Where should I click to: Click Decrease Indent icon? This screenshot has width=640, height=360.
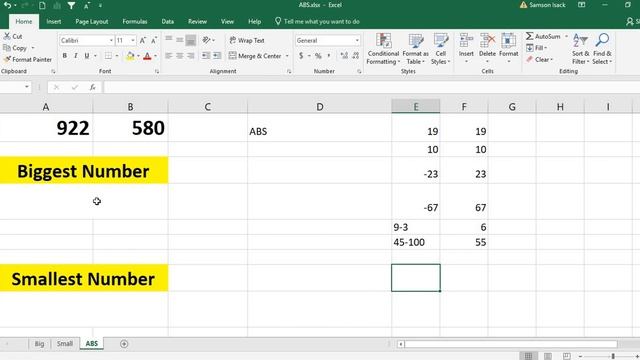[206, 56]
